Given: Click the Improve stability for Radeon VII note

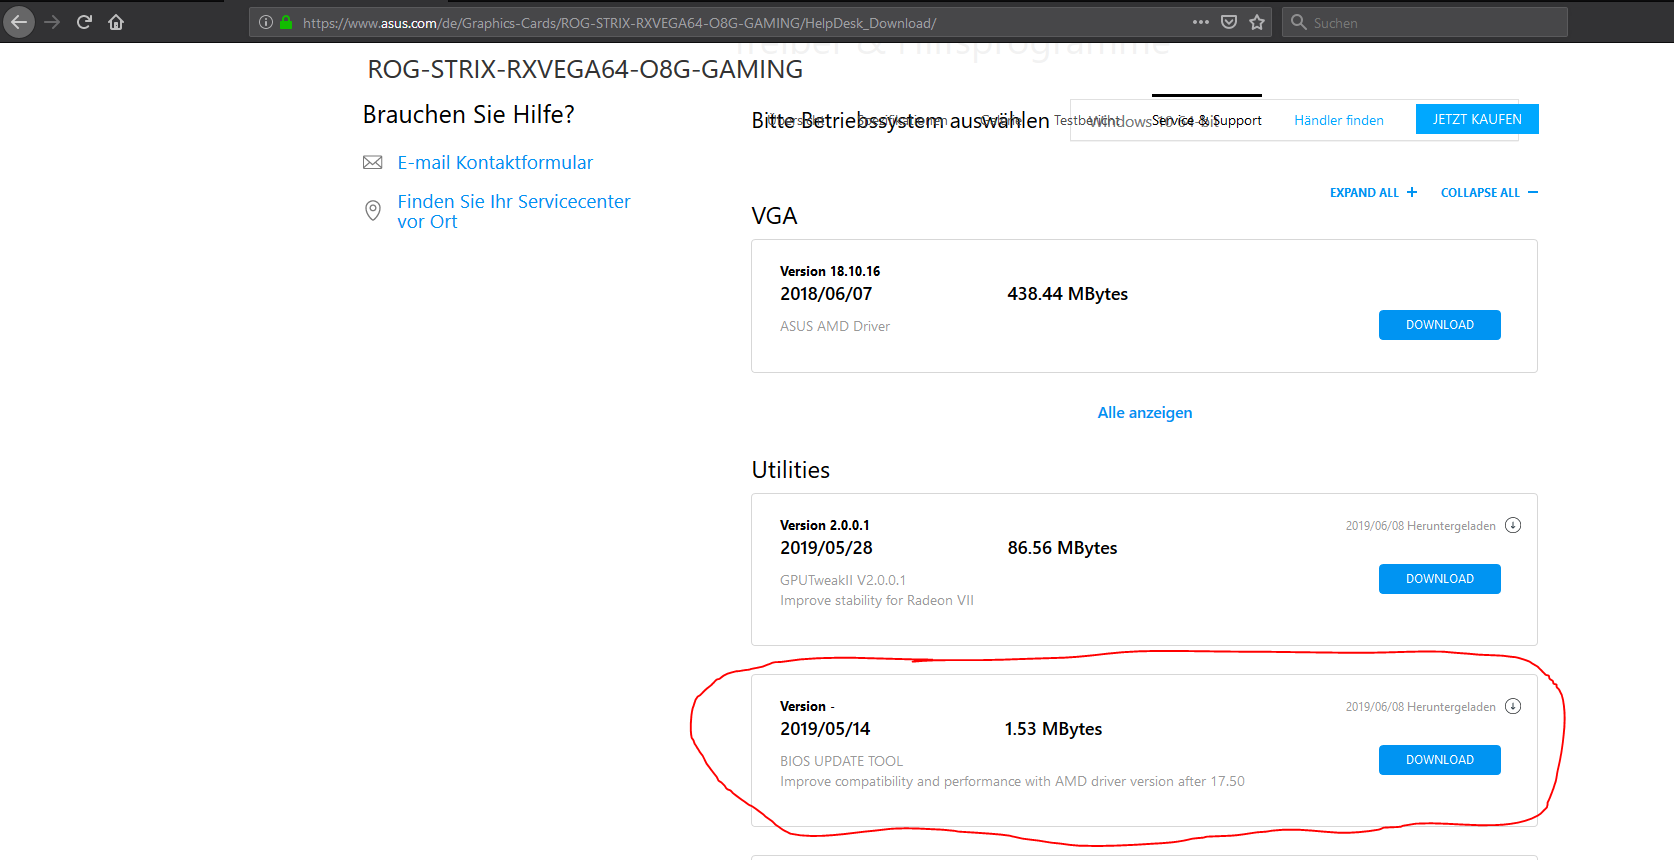Looking at the screenshot, I should (x=877, y=600).
